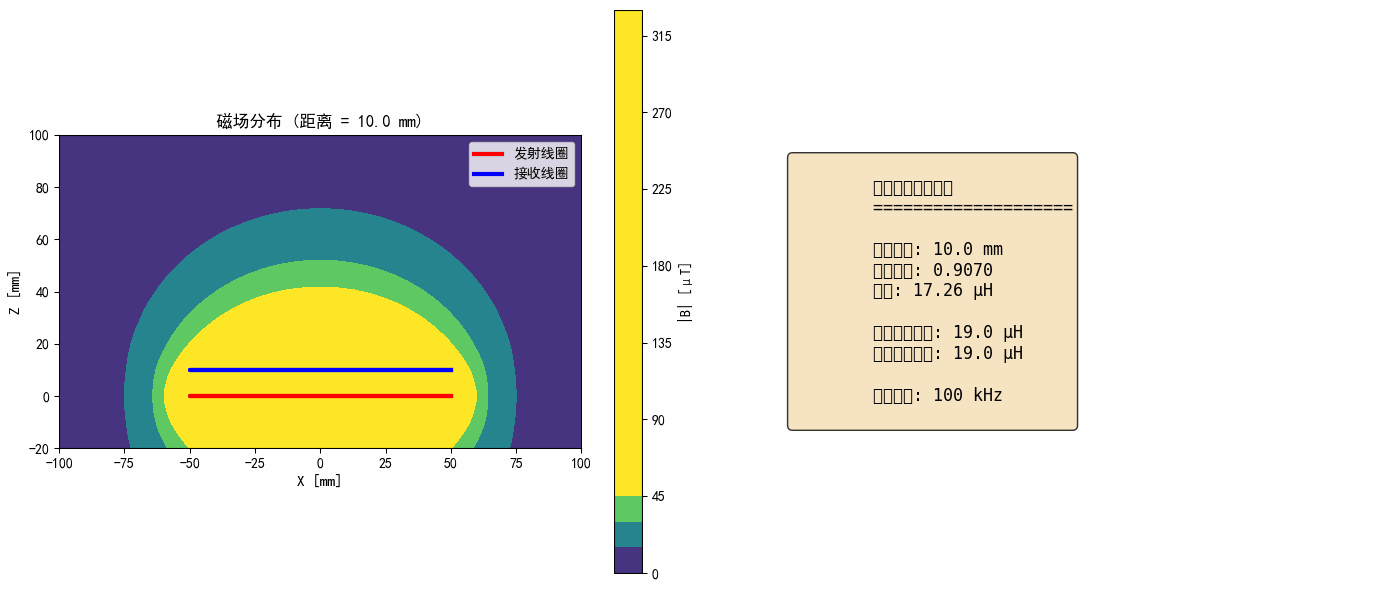Click the red line sample in the legend
Viewport: 1389px width, 590px height.
click(x=488, y=154)
